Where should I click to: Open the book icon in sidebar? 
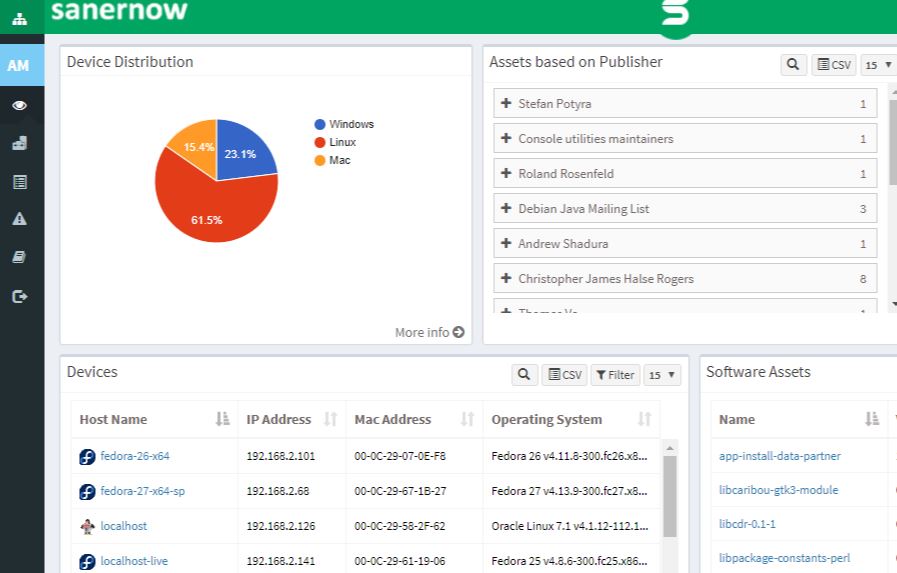click(x=19, y=257)
